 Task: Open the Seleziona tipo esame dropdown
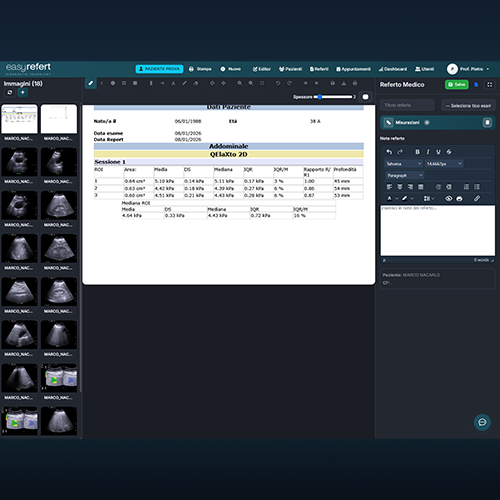click(468, 106)
